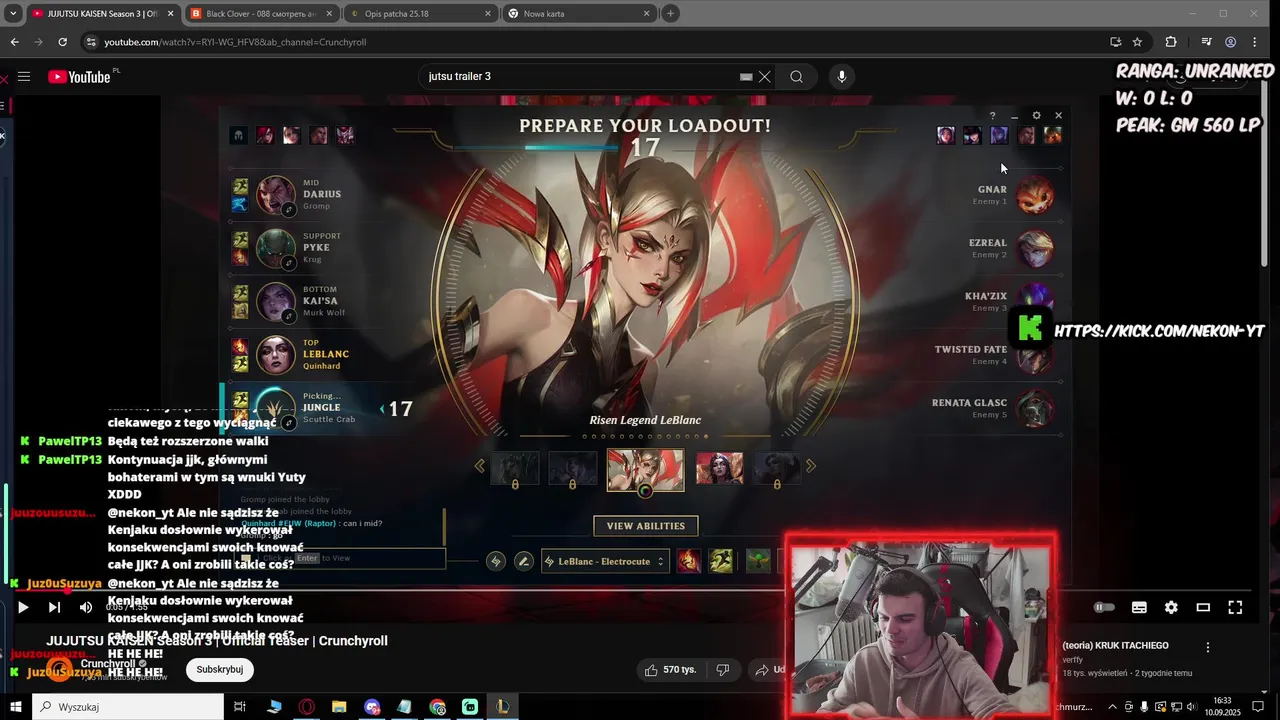This screenshot has width=1280, height=720.
Task: Toggle YouTube subtitles icon
Action: (x=1139, y=607)
